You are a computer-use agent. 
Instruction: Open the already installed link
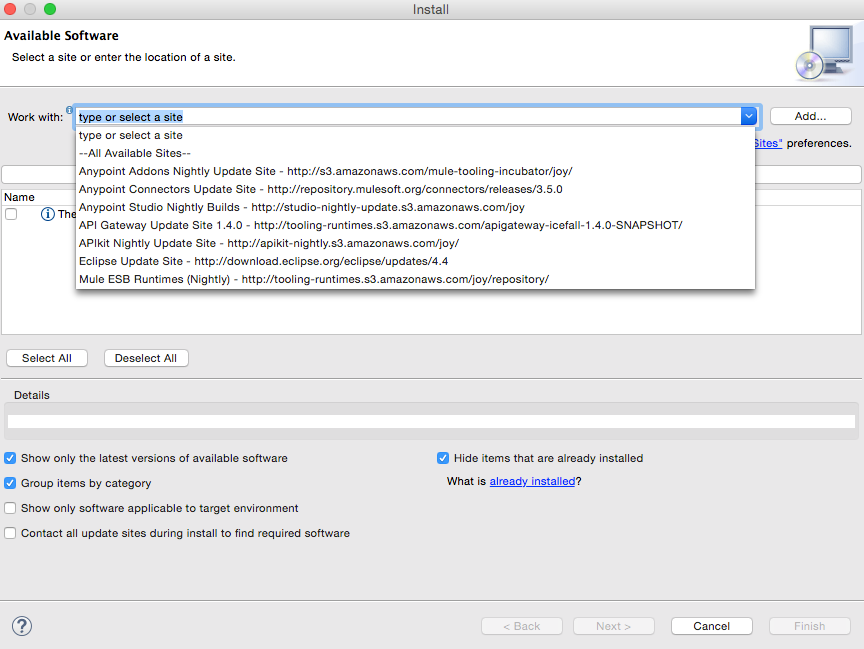click(x=532, y=481)
